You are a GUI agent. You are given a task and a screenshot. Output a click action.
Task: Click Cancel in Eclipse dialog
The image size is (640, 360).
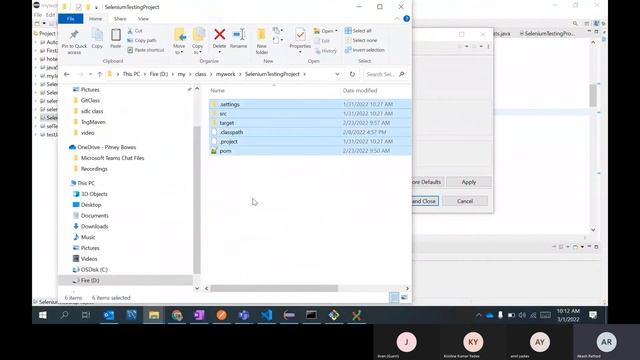pyautogui.click(x=465, y=201)
